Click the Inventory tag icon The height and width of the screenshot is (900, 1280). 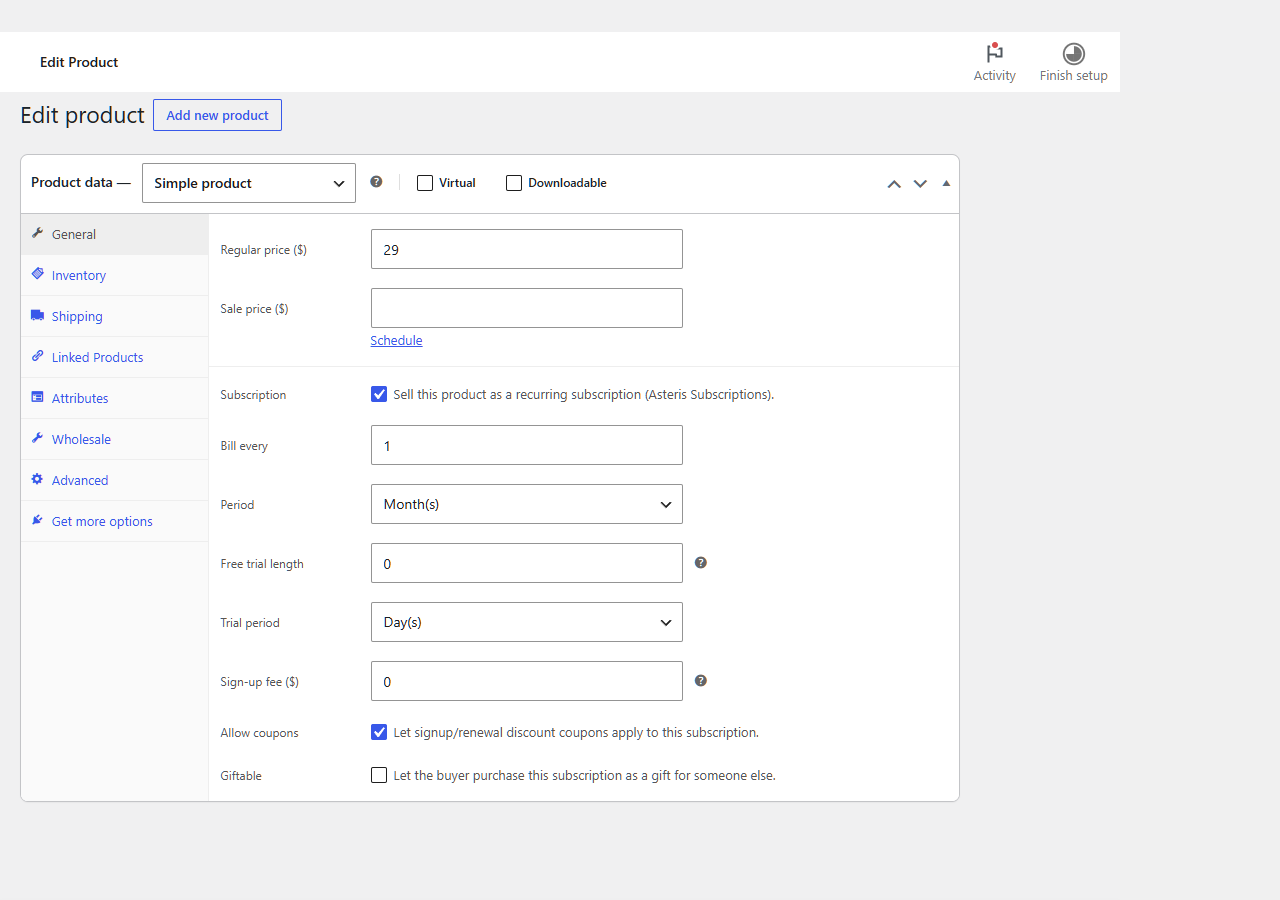click(x=38, y=274)
